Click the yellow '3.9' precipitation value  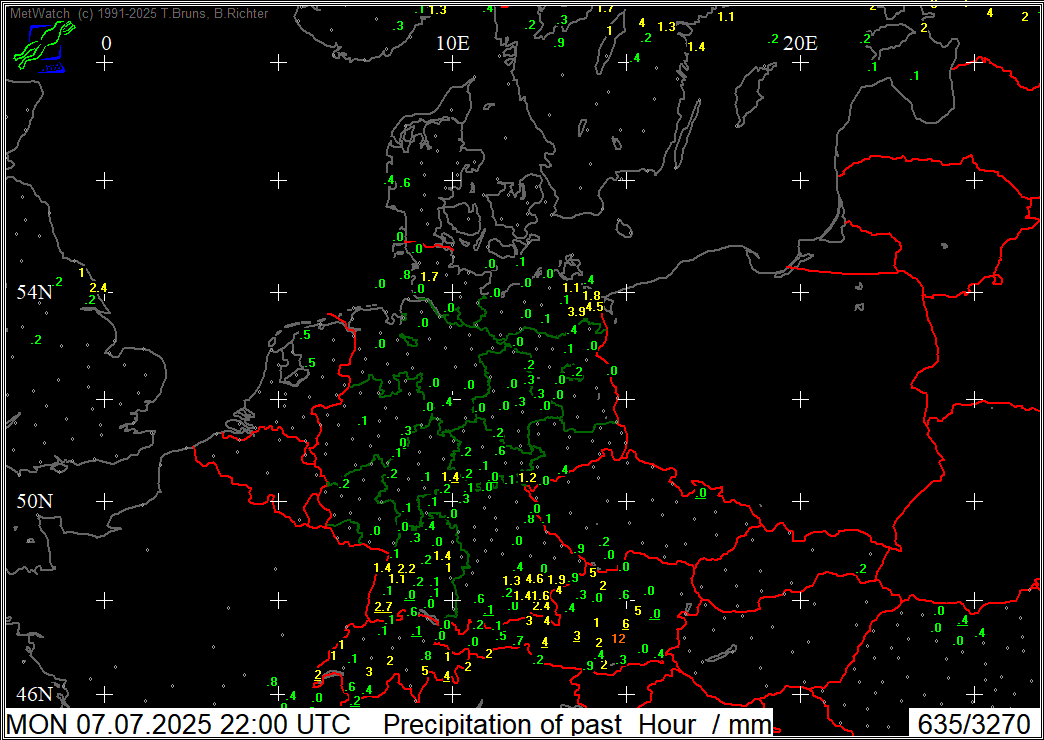[577, 312]
